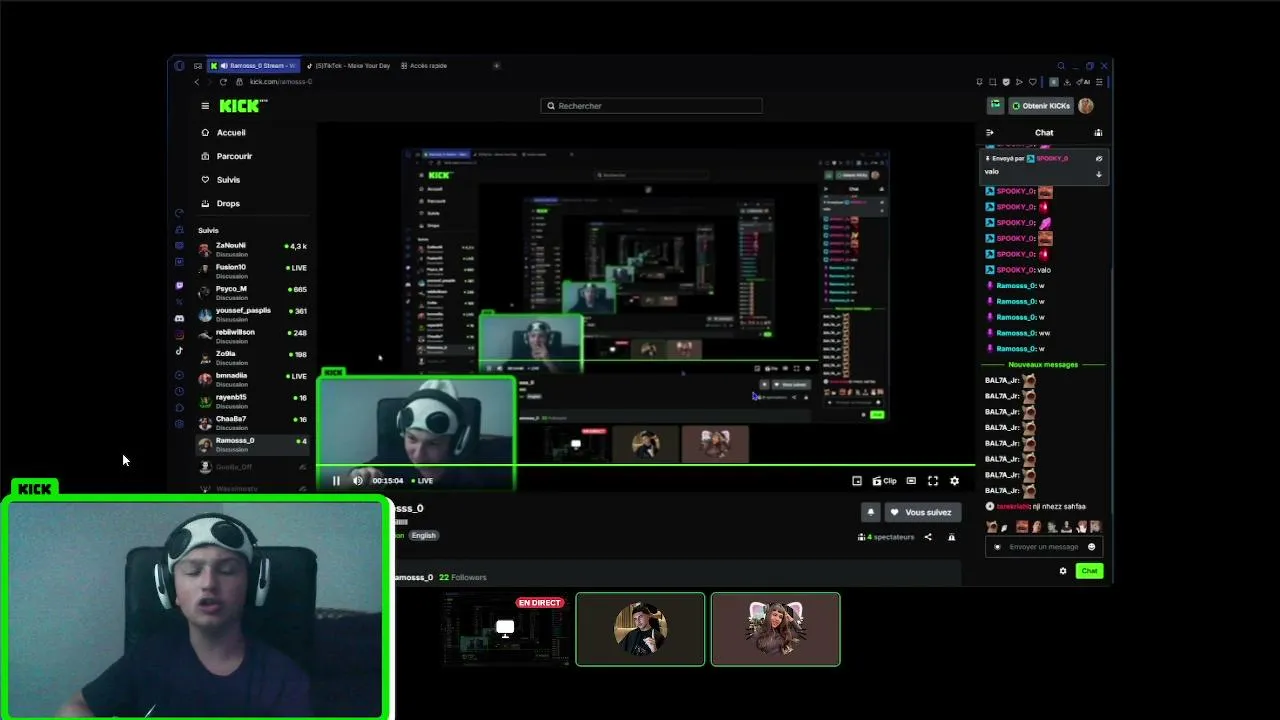Share the stream via share icon
This screenshot has height=720, width=1280.
(928, 537)
